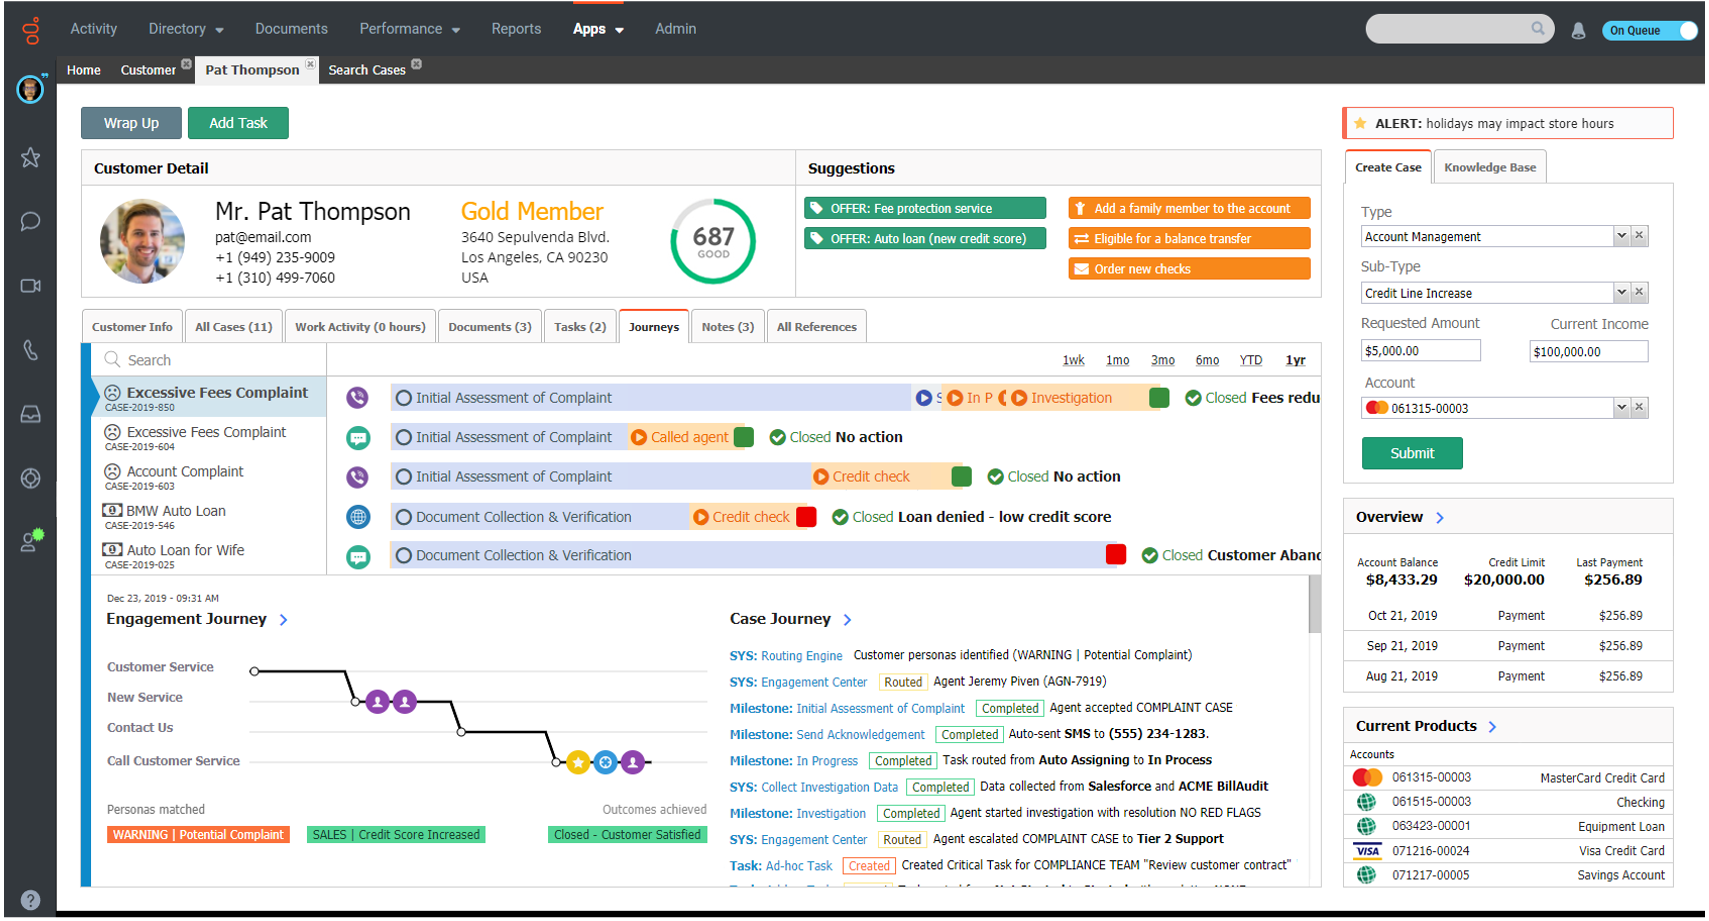Click red status square on BMW Auto Loan row

pos(806,517)
